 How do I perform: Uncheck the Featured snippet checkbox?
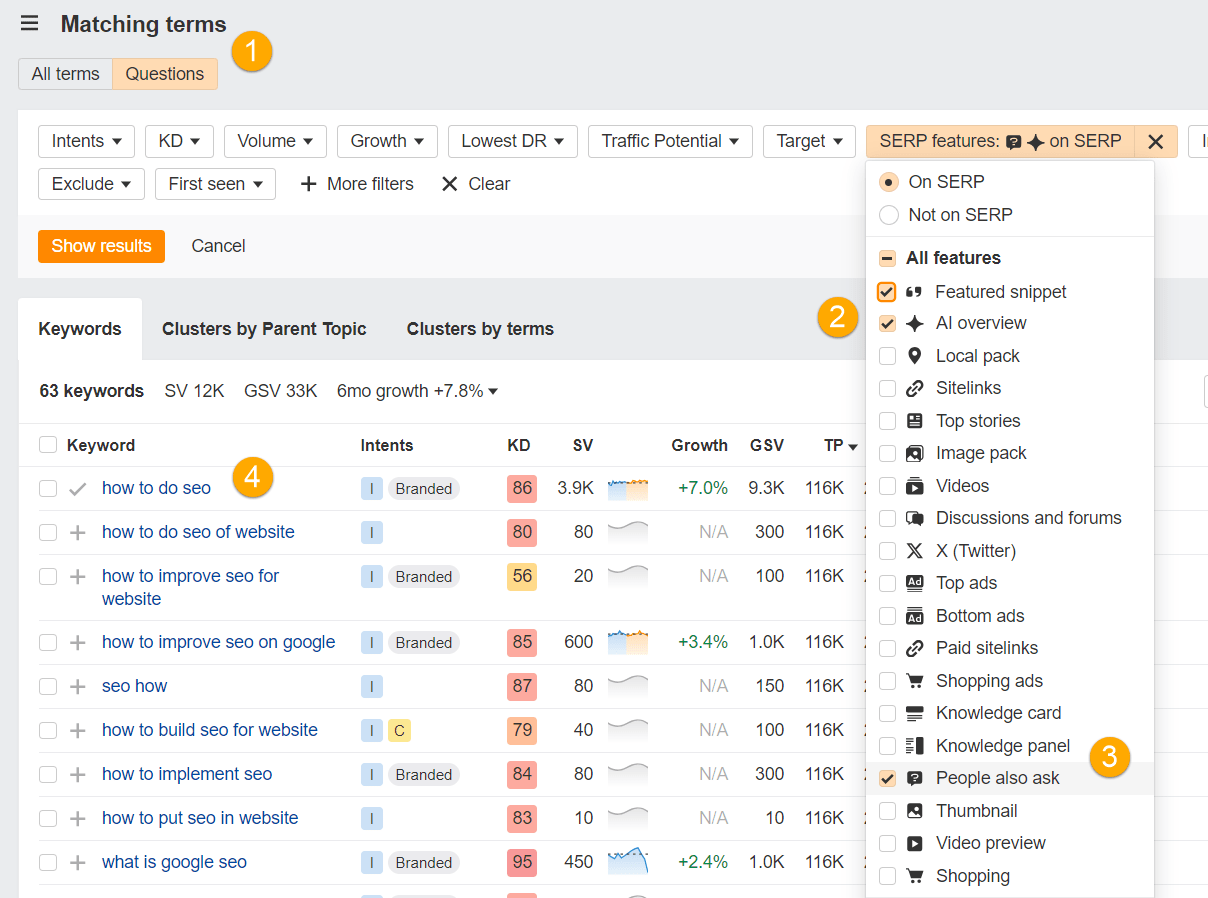(x=886, y=291)
